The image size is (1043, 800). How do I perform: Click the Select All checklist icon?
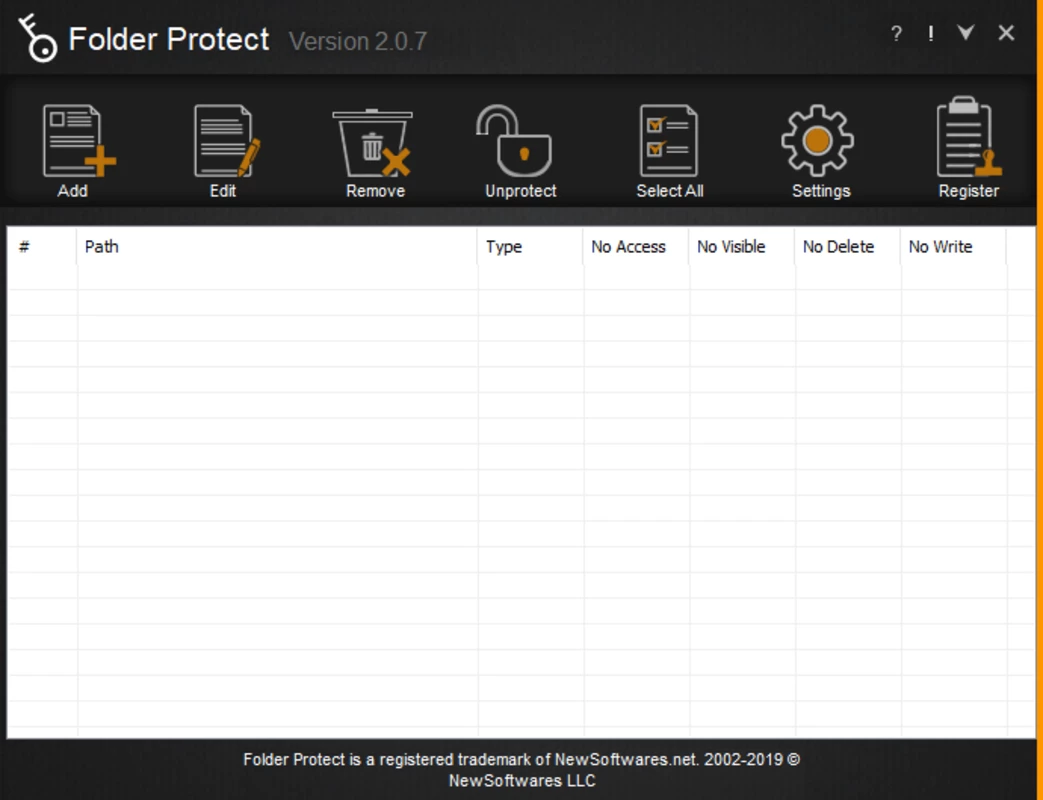(x=669, y=141)
